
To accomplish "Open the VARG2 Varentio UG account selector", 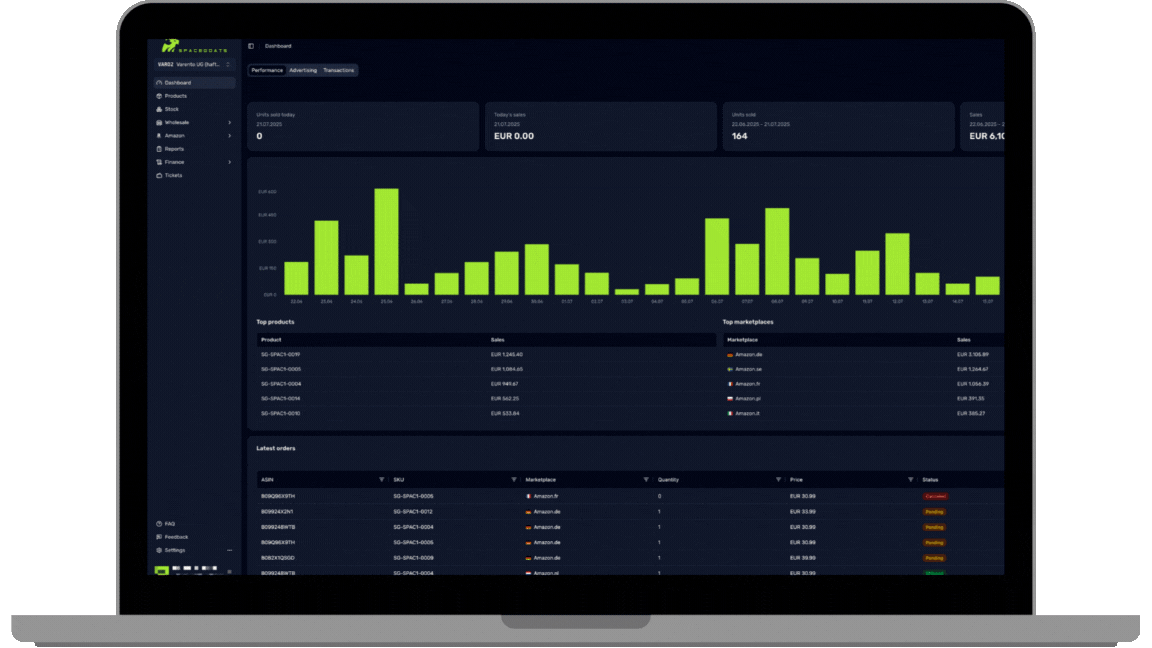I will click(x=193, y=63).
